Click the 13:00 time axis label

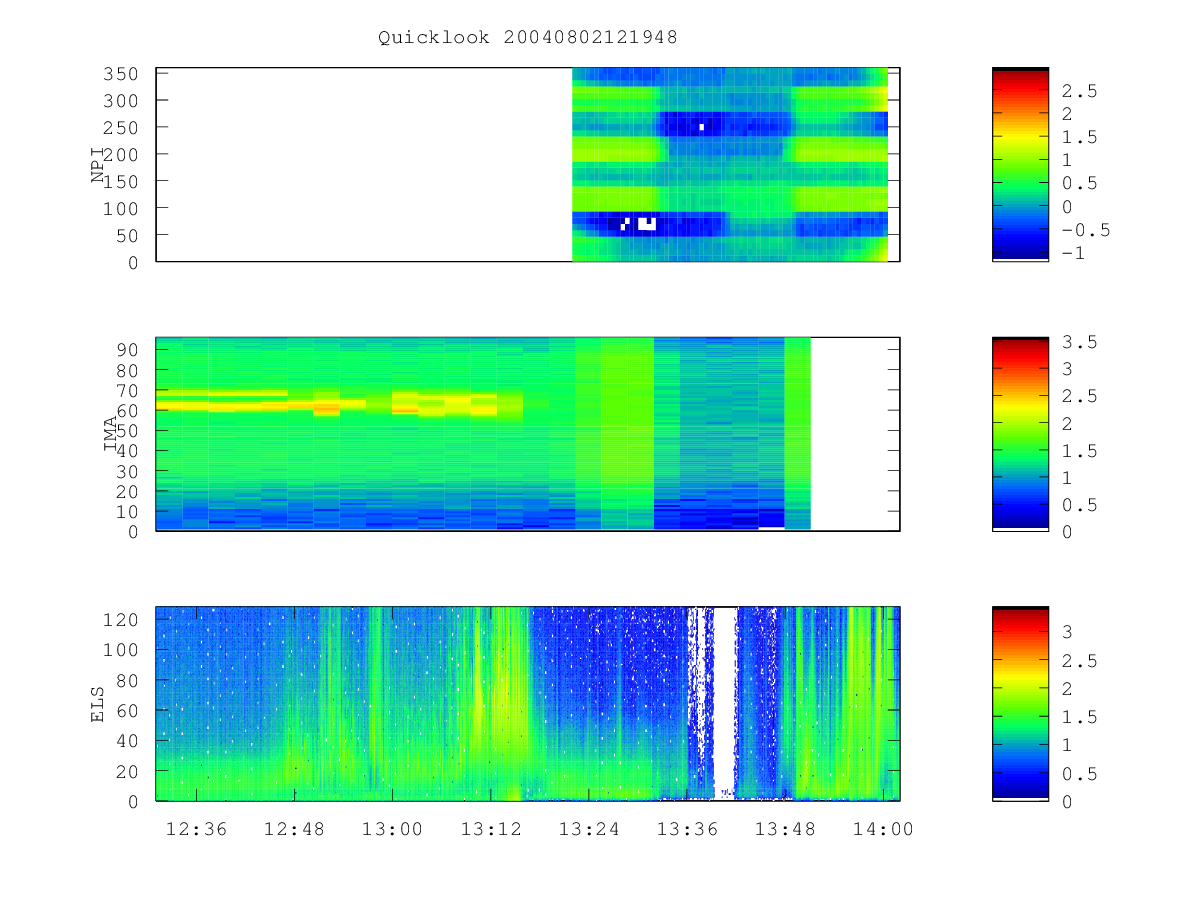coord(392,829)
